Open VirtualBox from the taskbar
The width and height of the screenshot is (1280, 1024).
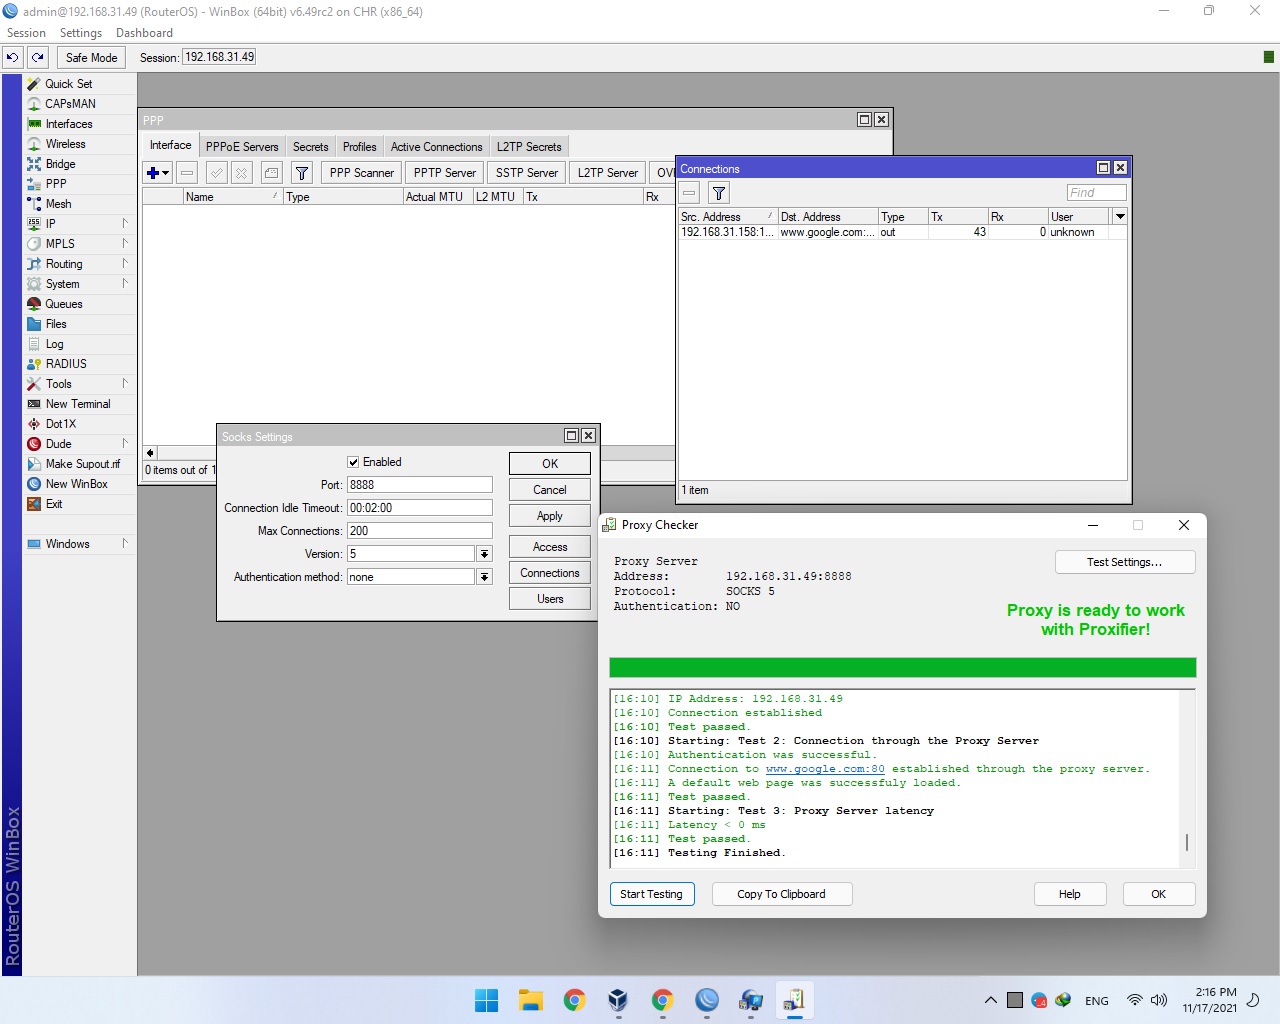pos(618,1000)
